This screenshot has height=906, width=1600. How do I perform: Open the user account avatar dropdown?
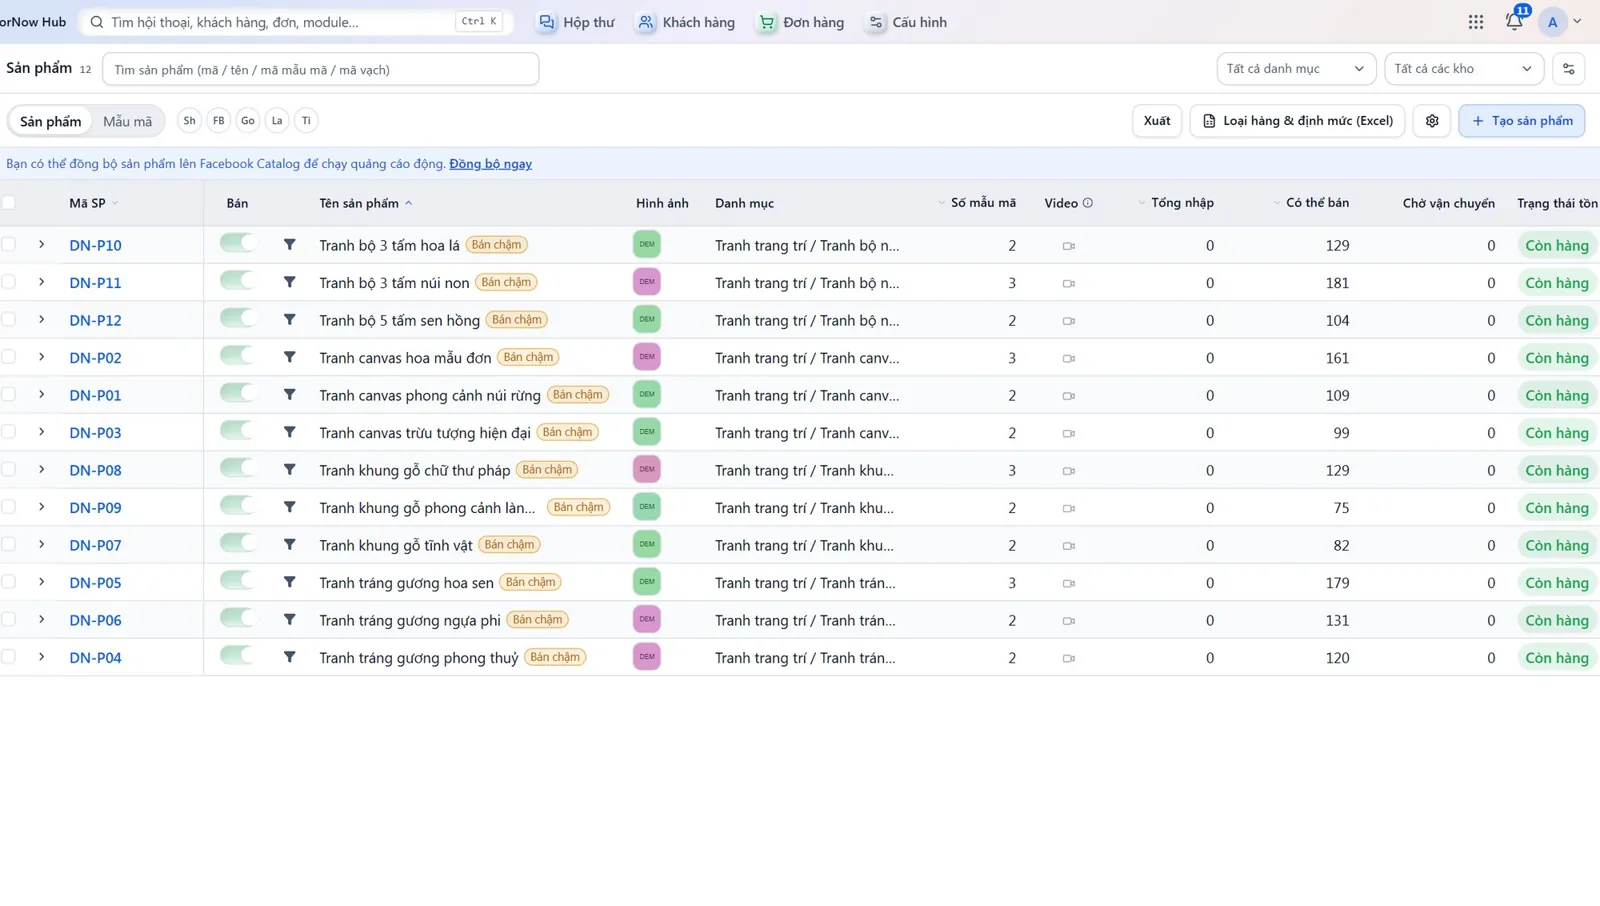click(1562, 22)
